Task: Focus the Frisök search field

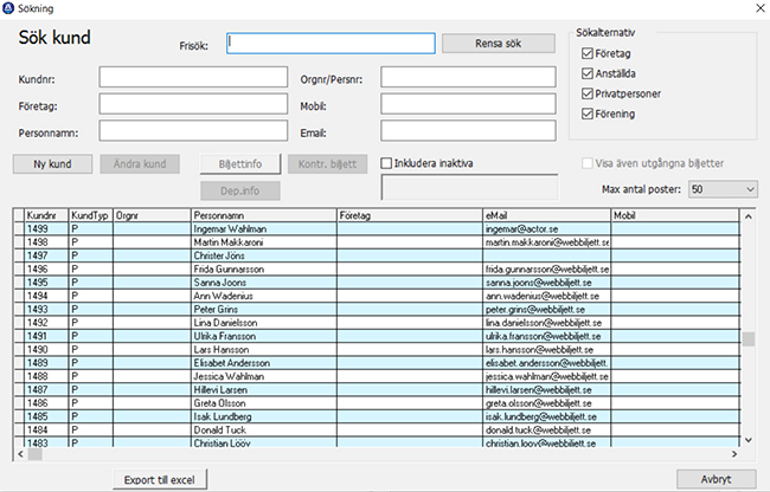Action: 330,43
